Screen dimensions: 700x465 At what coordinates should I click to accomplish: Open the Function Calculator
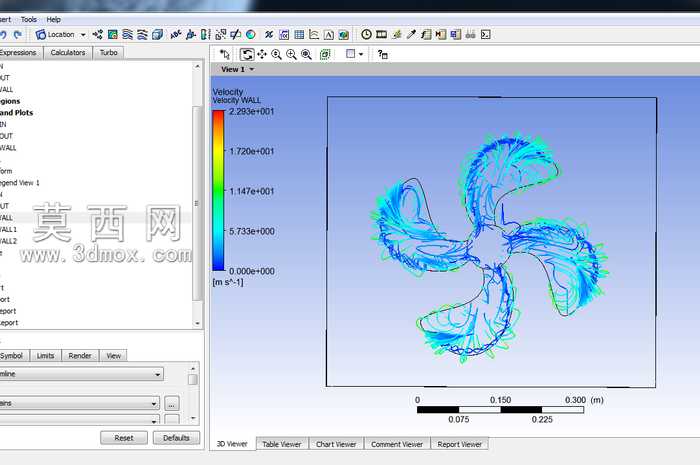(426, 34)
